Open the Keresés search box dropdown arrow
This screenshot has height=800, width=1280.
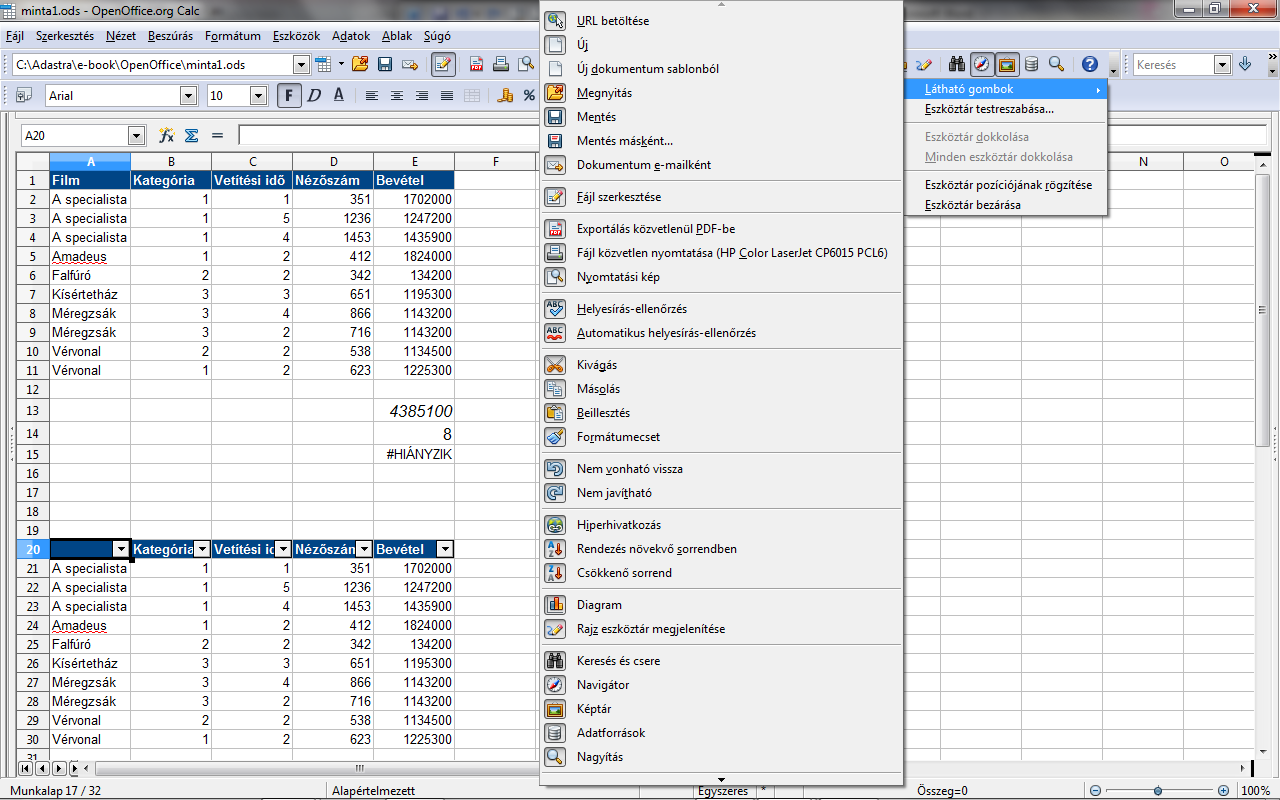pos(1222,65)
